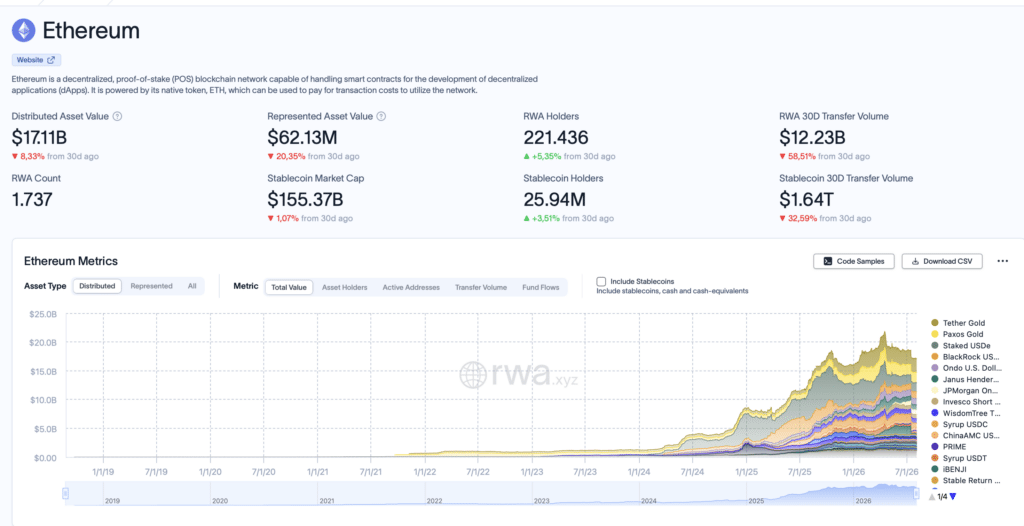The width and height of the screenshot is (1024, 526).
Task: Switch to the Transfer Volume metric tab
Action: point(481,288)
